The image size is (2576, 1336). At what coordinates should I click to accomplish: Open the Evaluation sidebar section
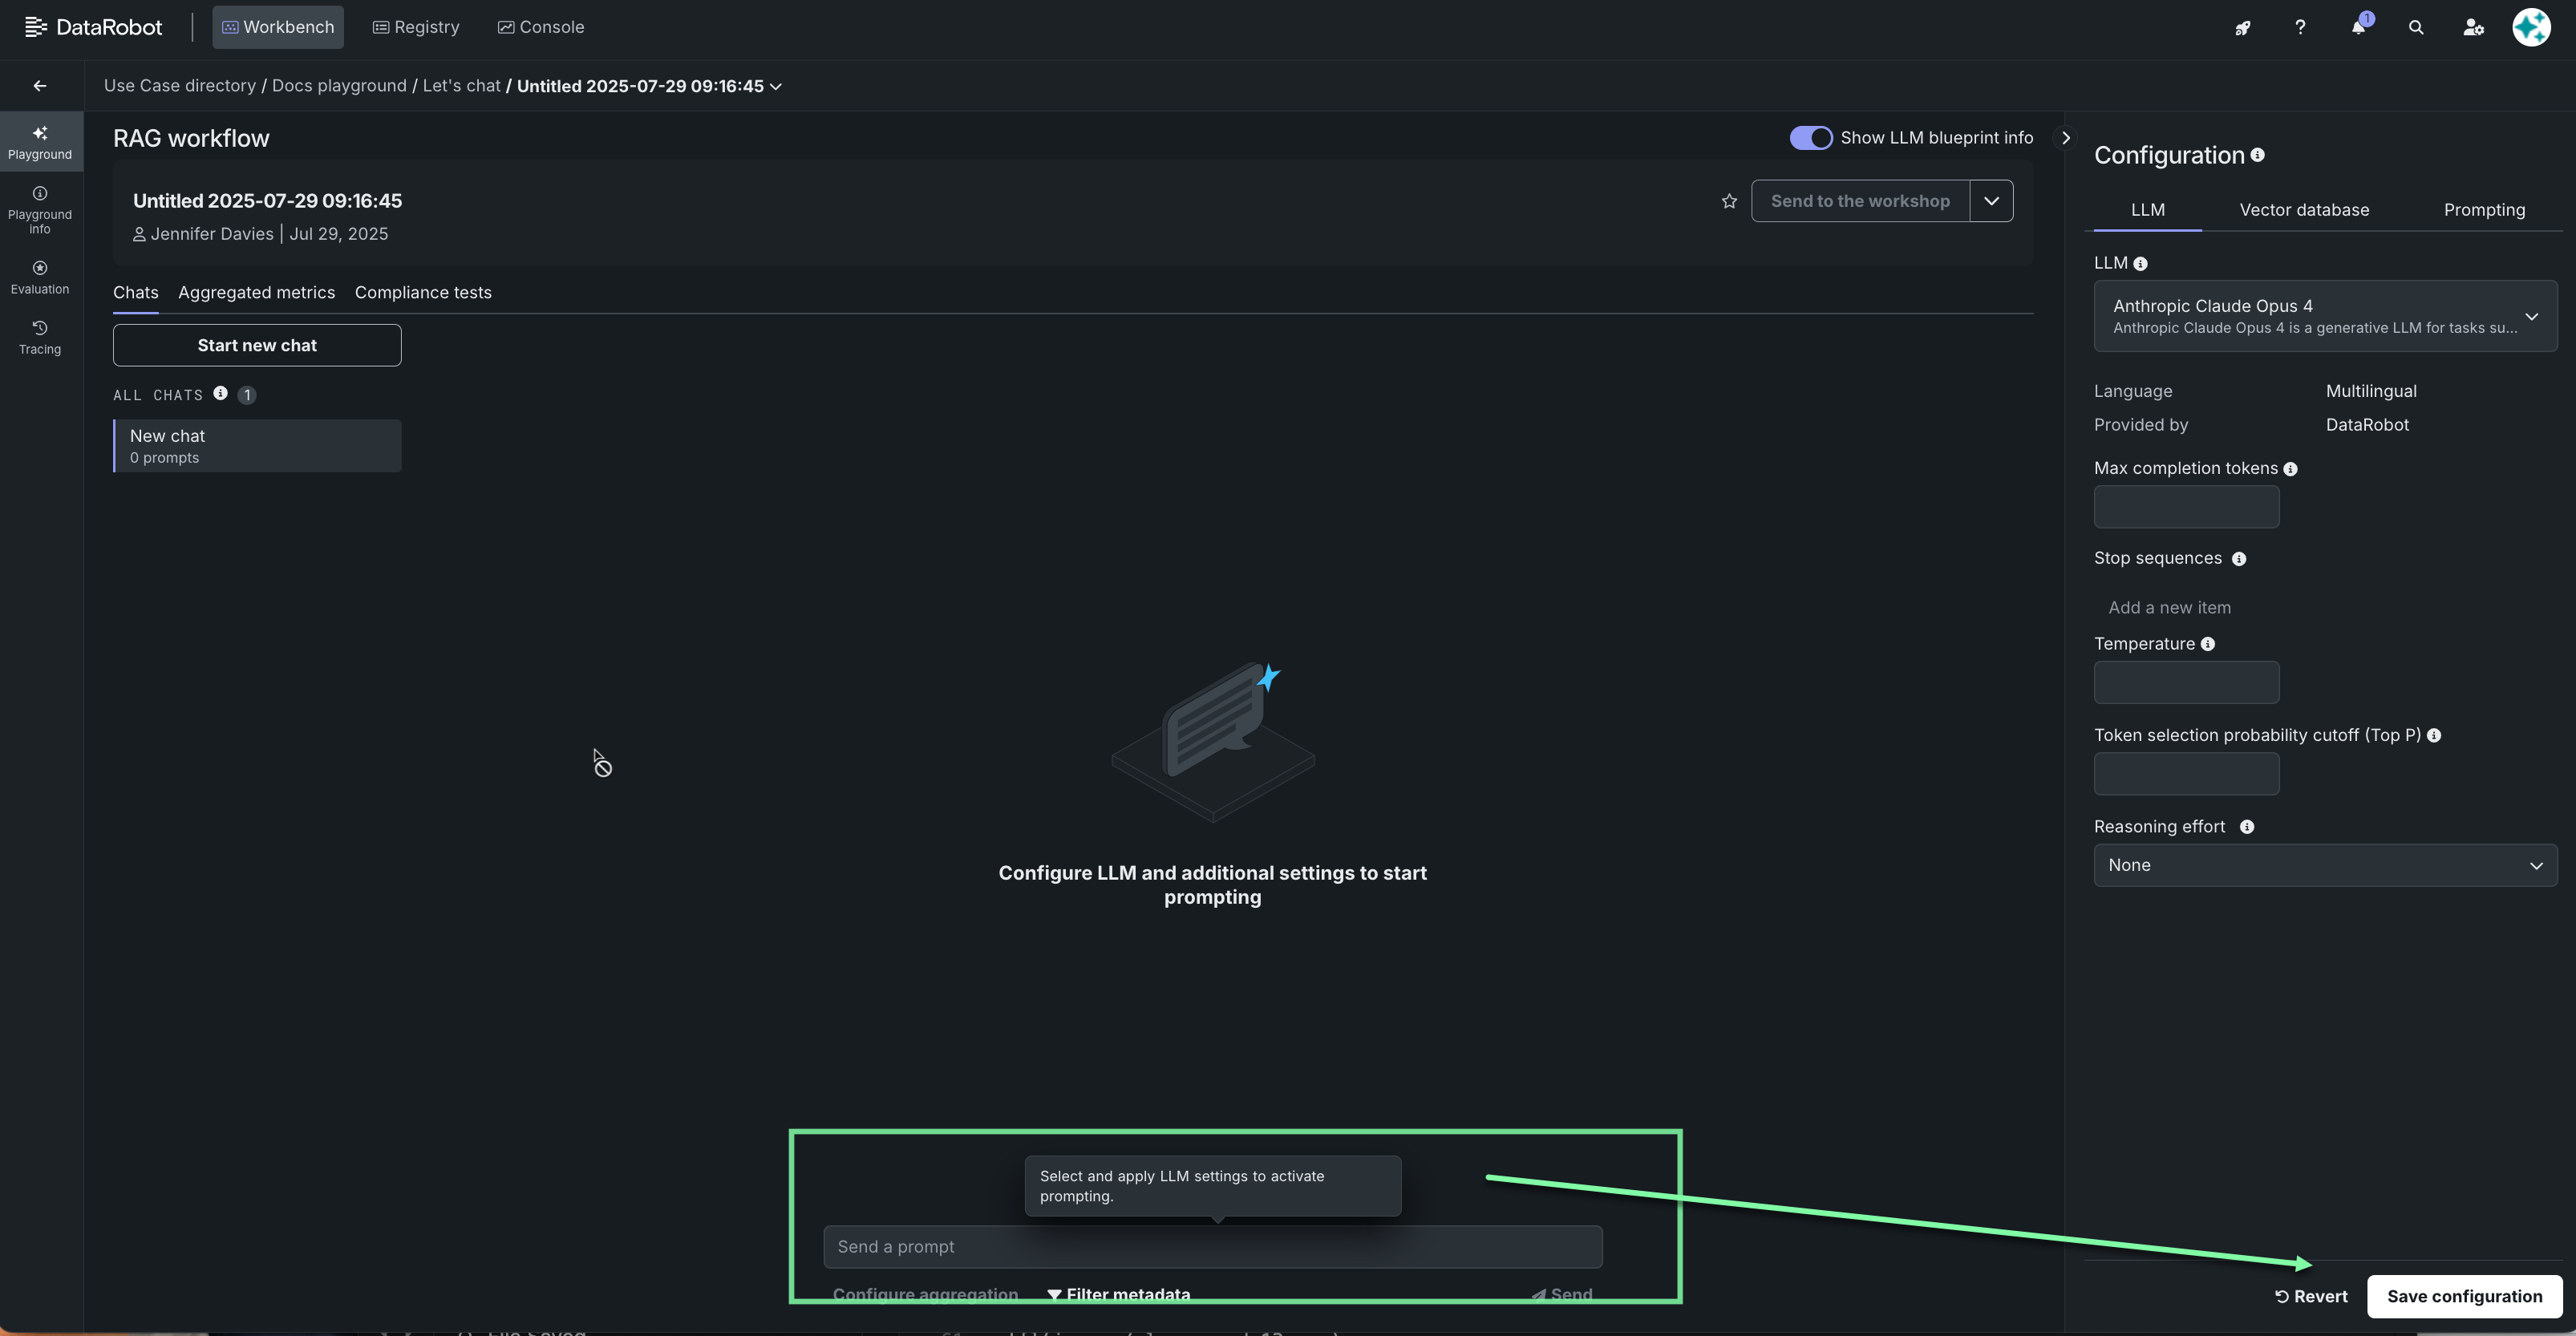(40, 276)
